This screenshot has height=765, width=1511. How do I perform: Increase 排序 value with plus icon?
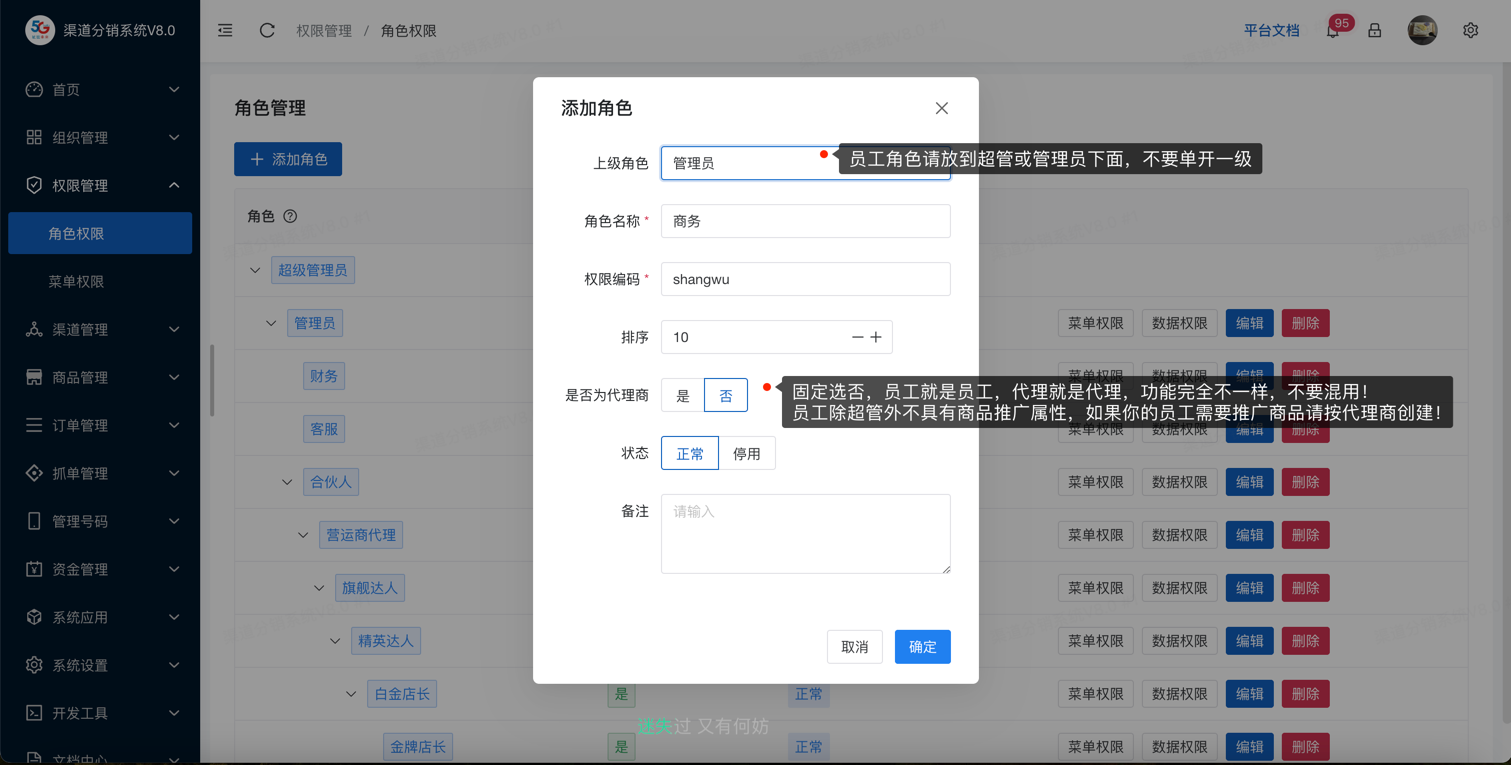click(876, 338)
